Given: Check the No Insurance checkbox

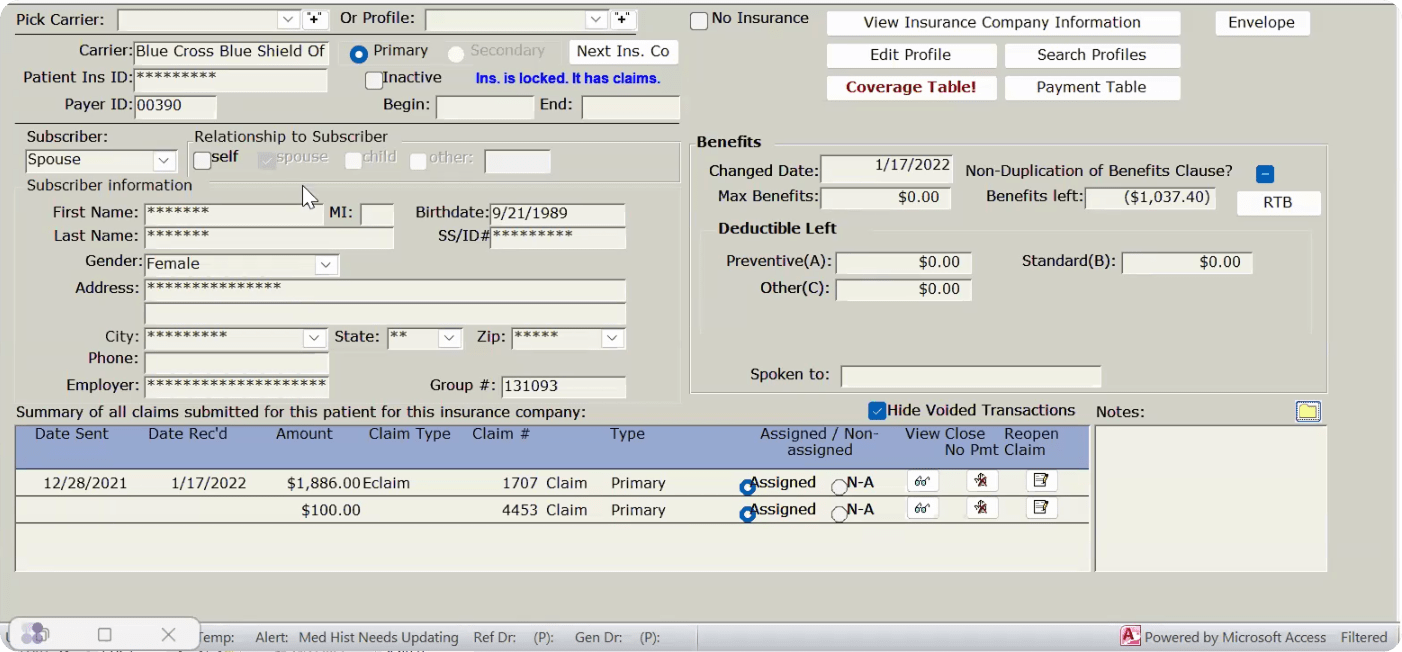Looking at the screenshot, I should point(699,21).
